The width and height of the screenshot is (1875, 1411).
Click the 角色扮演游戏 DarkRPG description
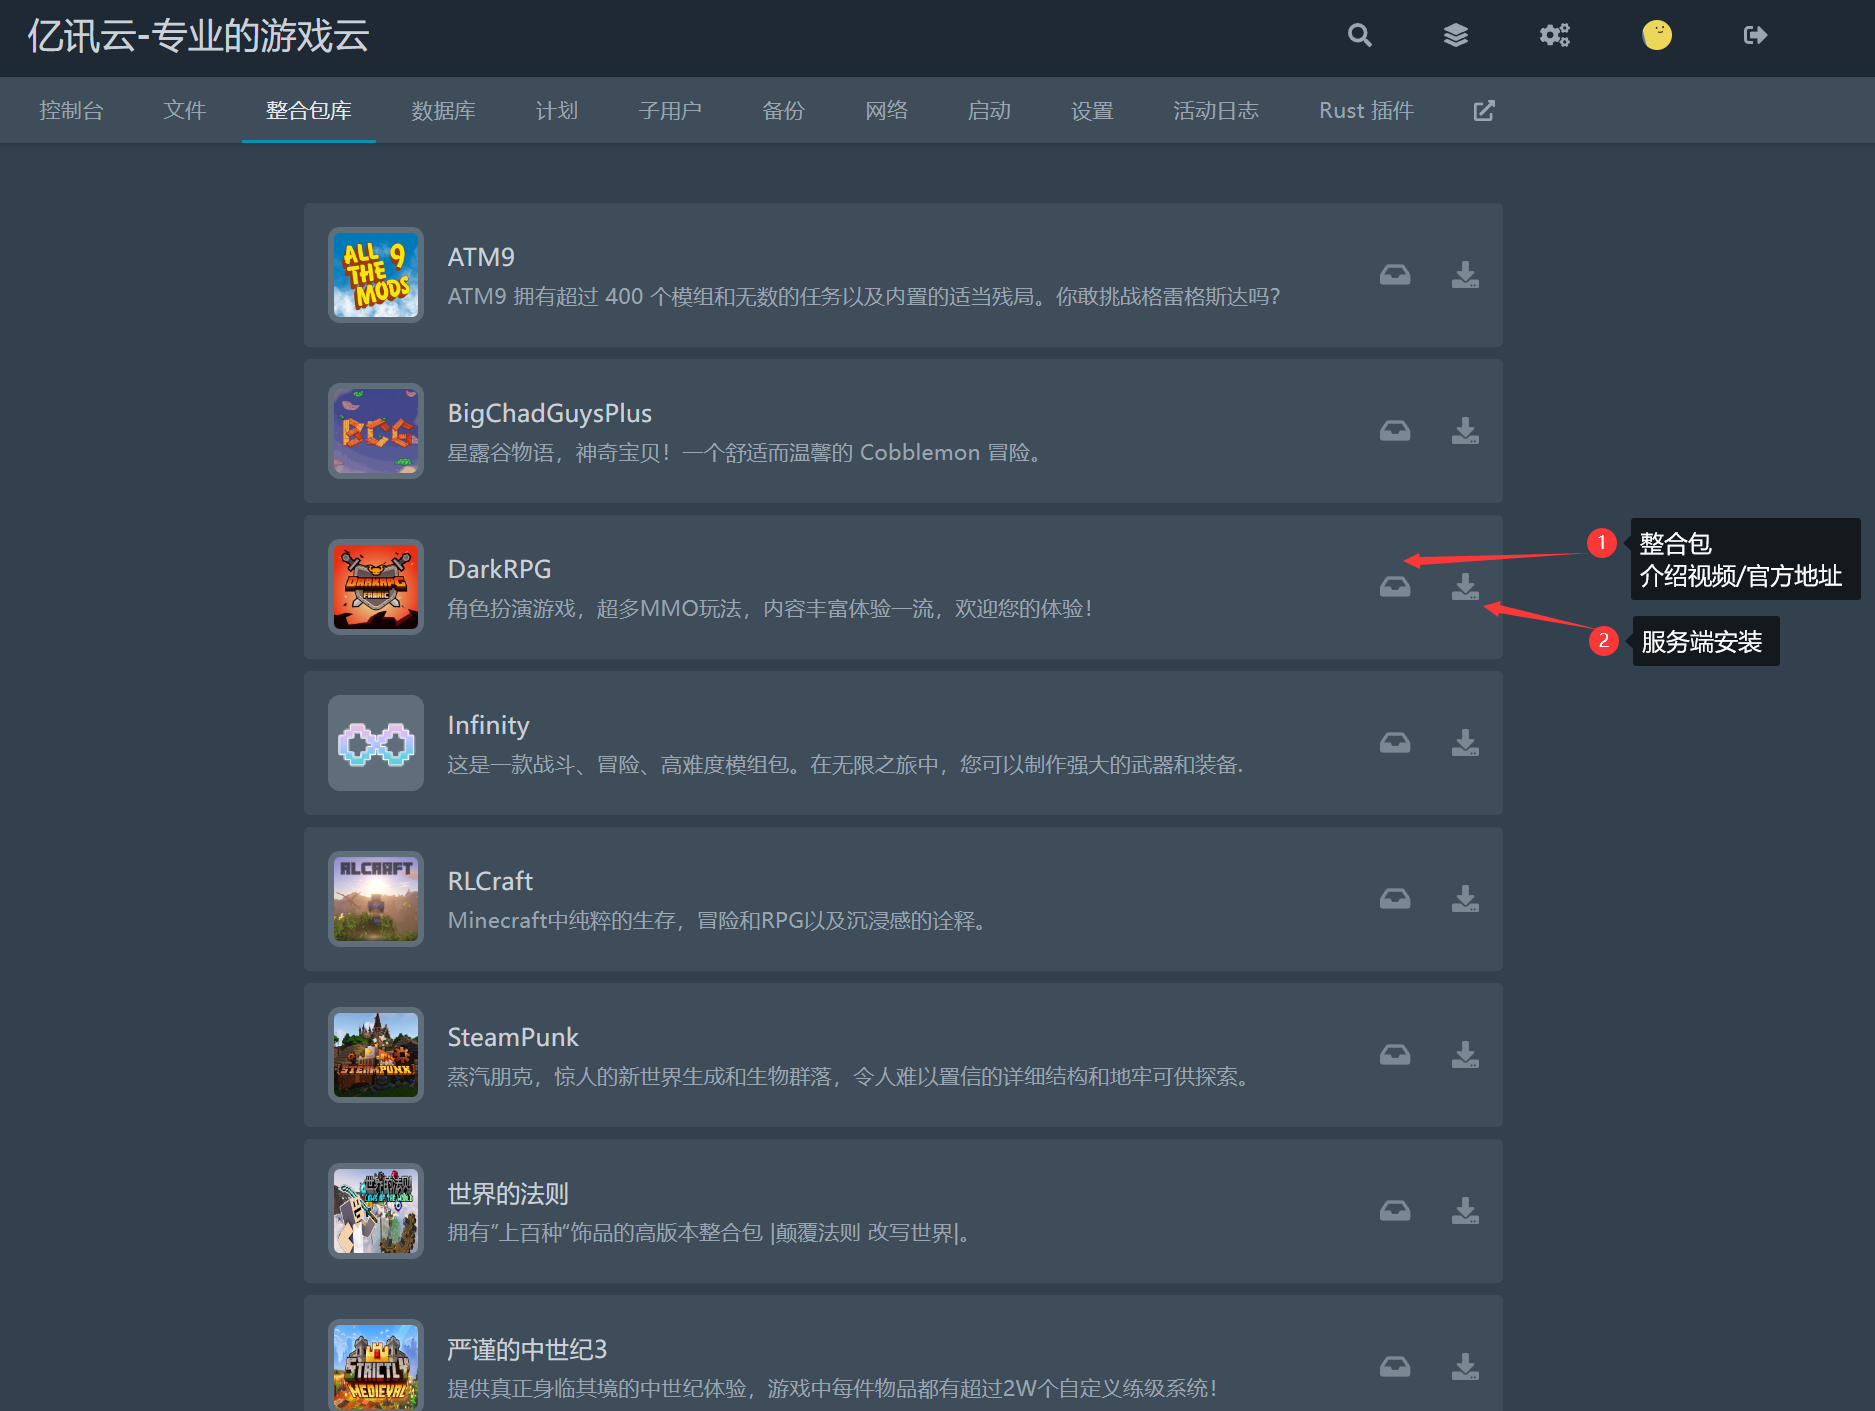pyautogui.click(x=771, y=608)
